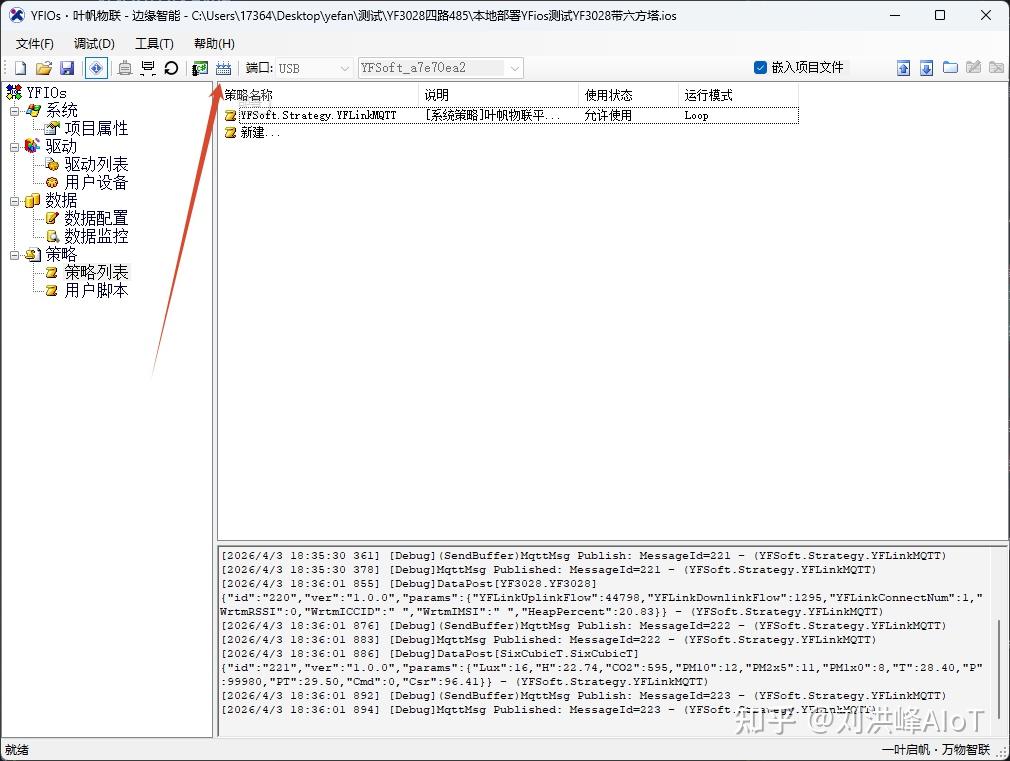The height and width of the screenshot is (761, 1010).
Task: Open the 文件(F) menu
Action: pyautogui.click(x=35, y=43)
